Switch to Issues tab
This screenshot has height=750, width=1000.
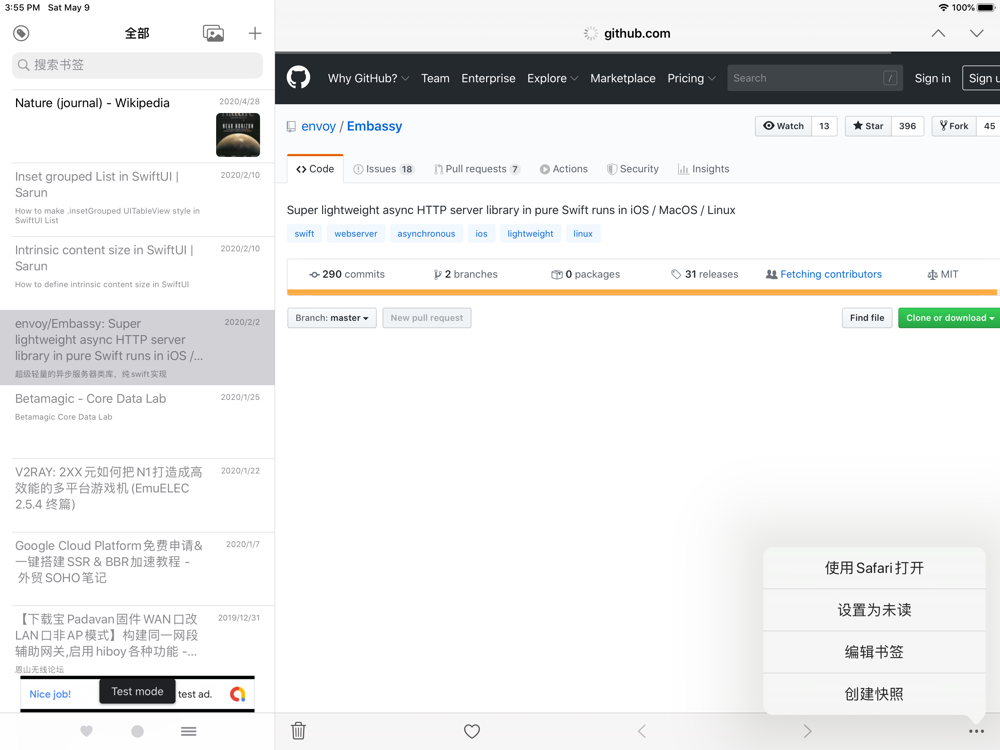[x=383, y=169]
